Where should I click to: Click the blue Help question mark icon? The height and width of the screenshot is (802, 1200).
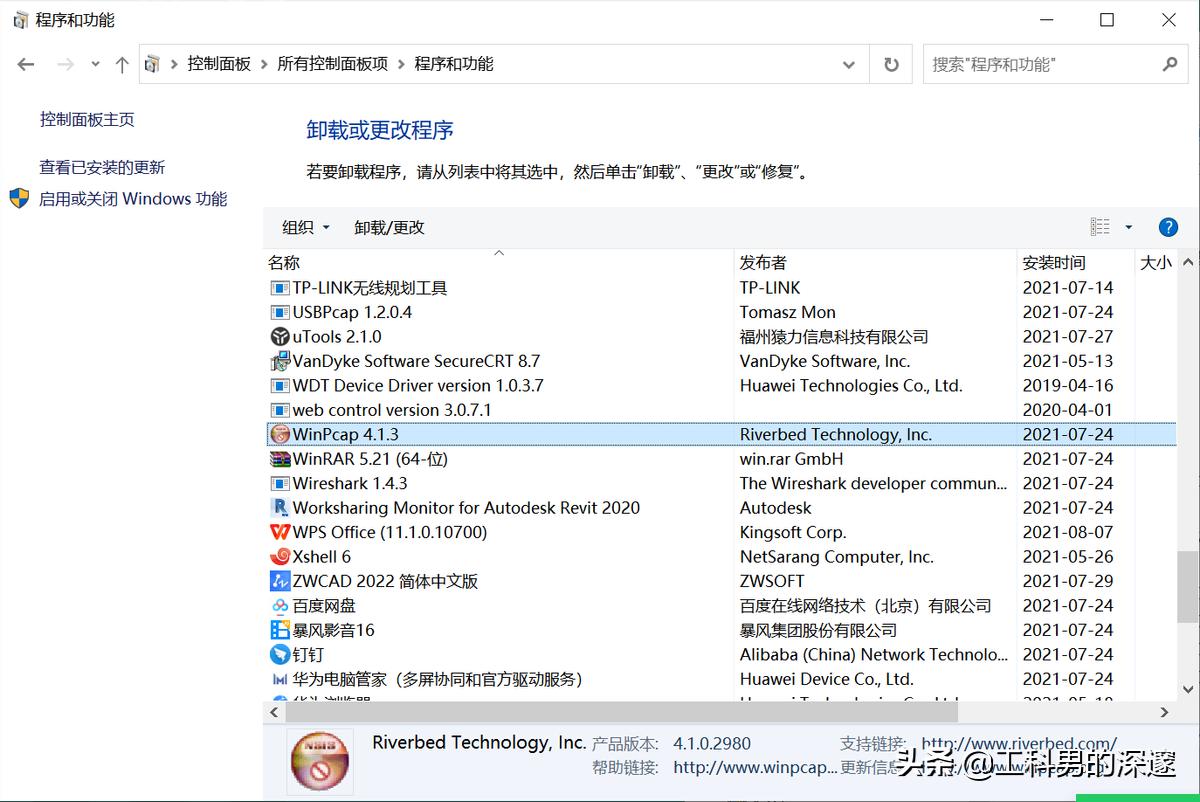coord(1168,226)
